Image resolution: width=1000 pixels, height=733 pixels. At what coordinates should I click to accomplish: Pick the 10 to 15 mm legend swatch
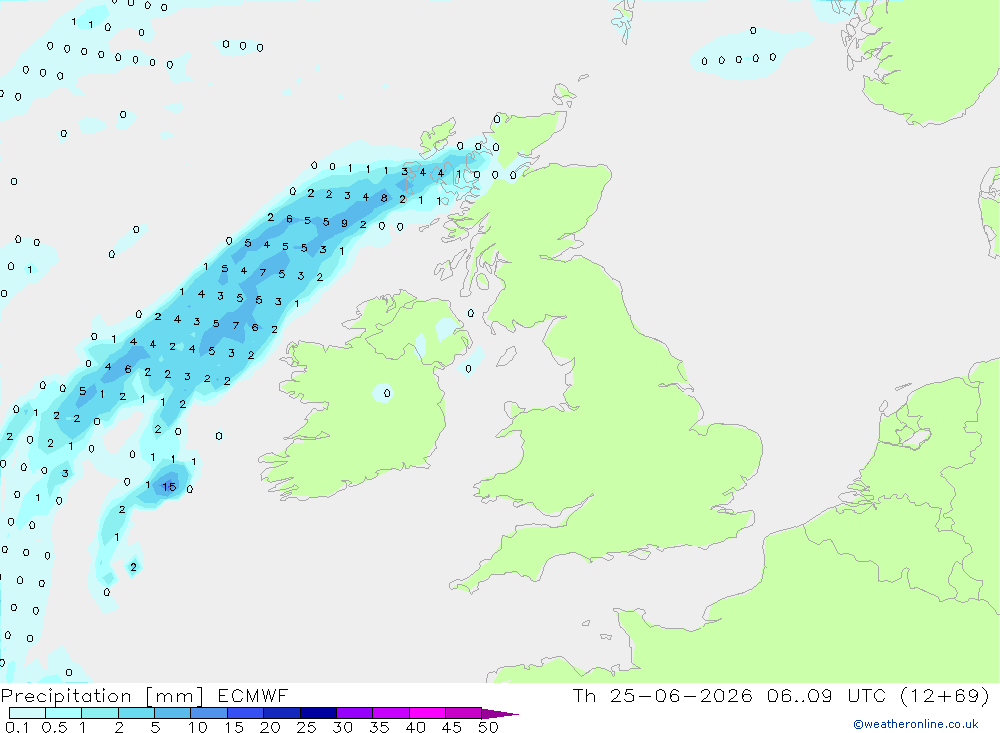click(x=209, y=713)
